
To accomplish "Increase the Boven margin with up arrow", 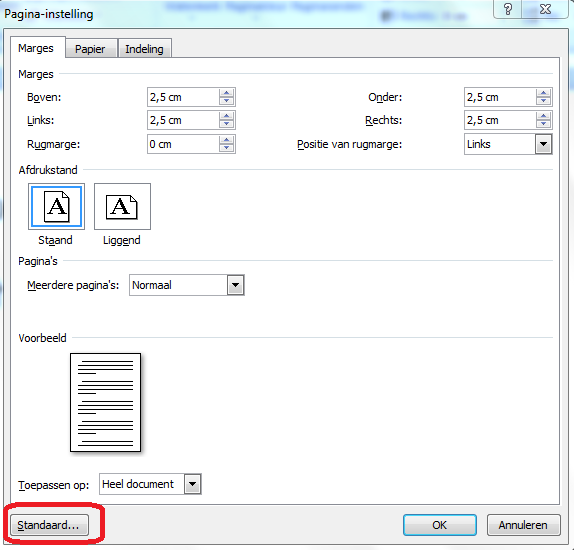I will pyautogui.click(x=227, y=93).
